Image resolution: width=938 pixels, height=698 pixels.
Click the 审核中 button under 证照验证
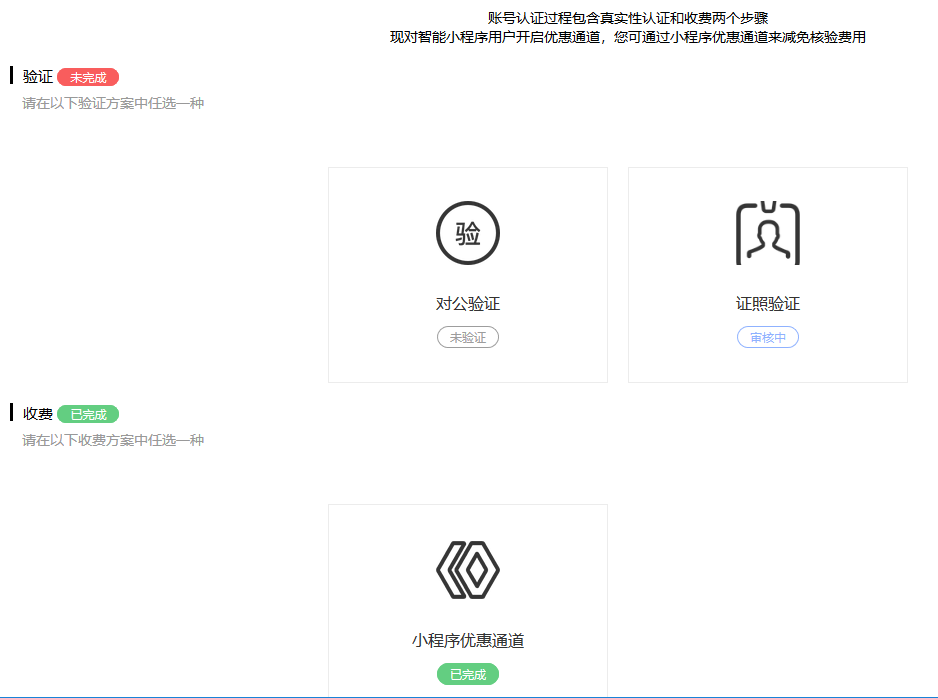767,337
